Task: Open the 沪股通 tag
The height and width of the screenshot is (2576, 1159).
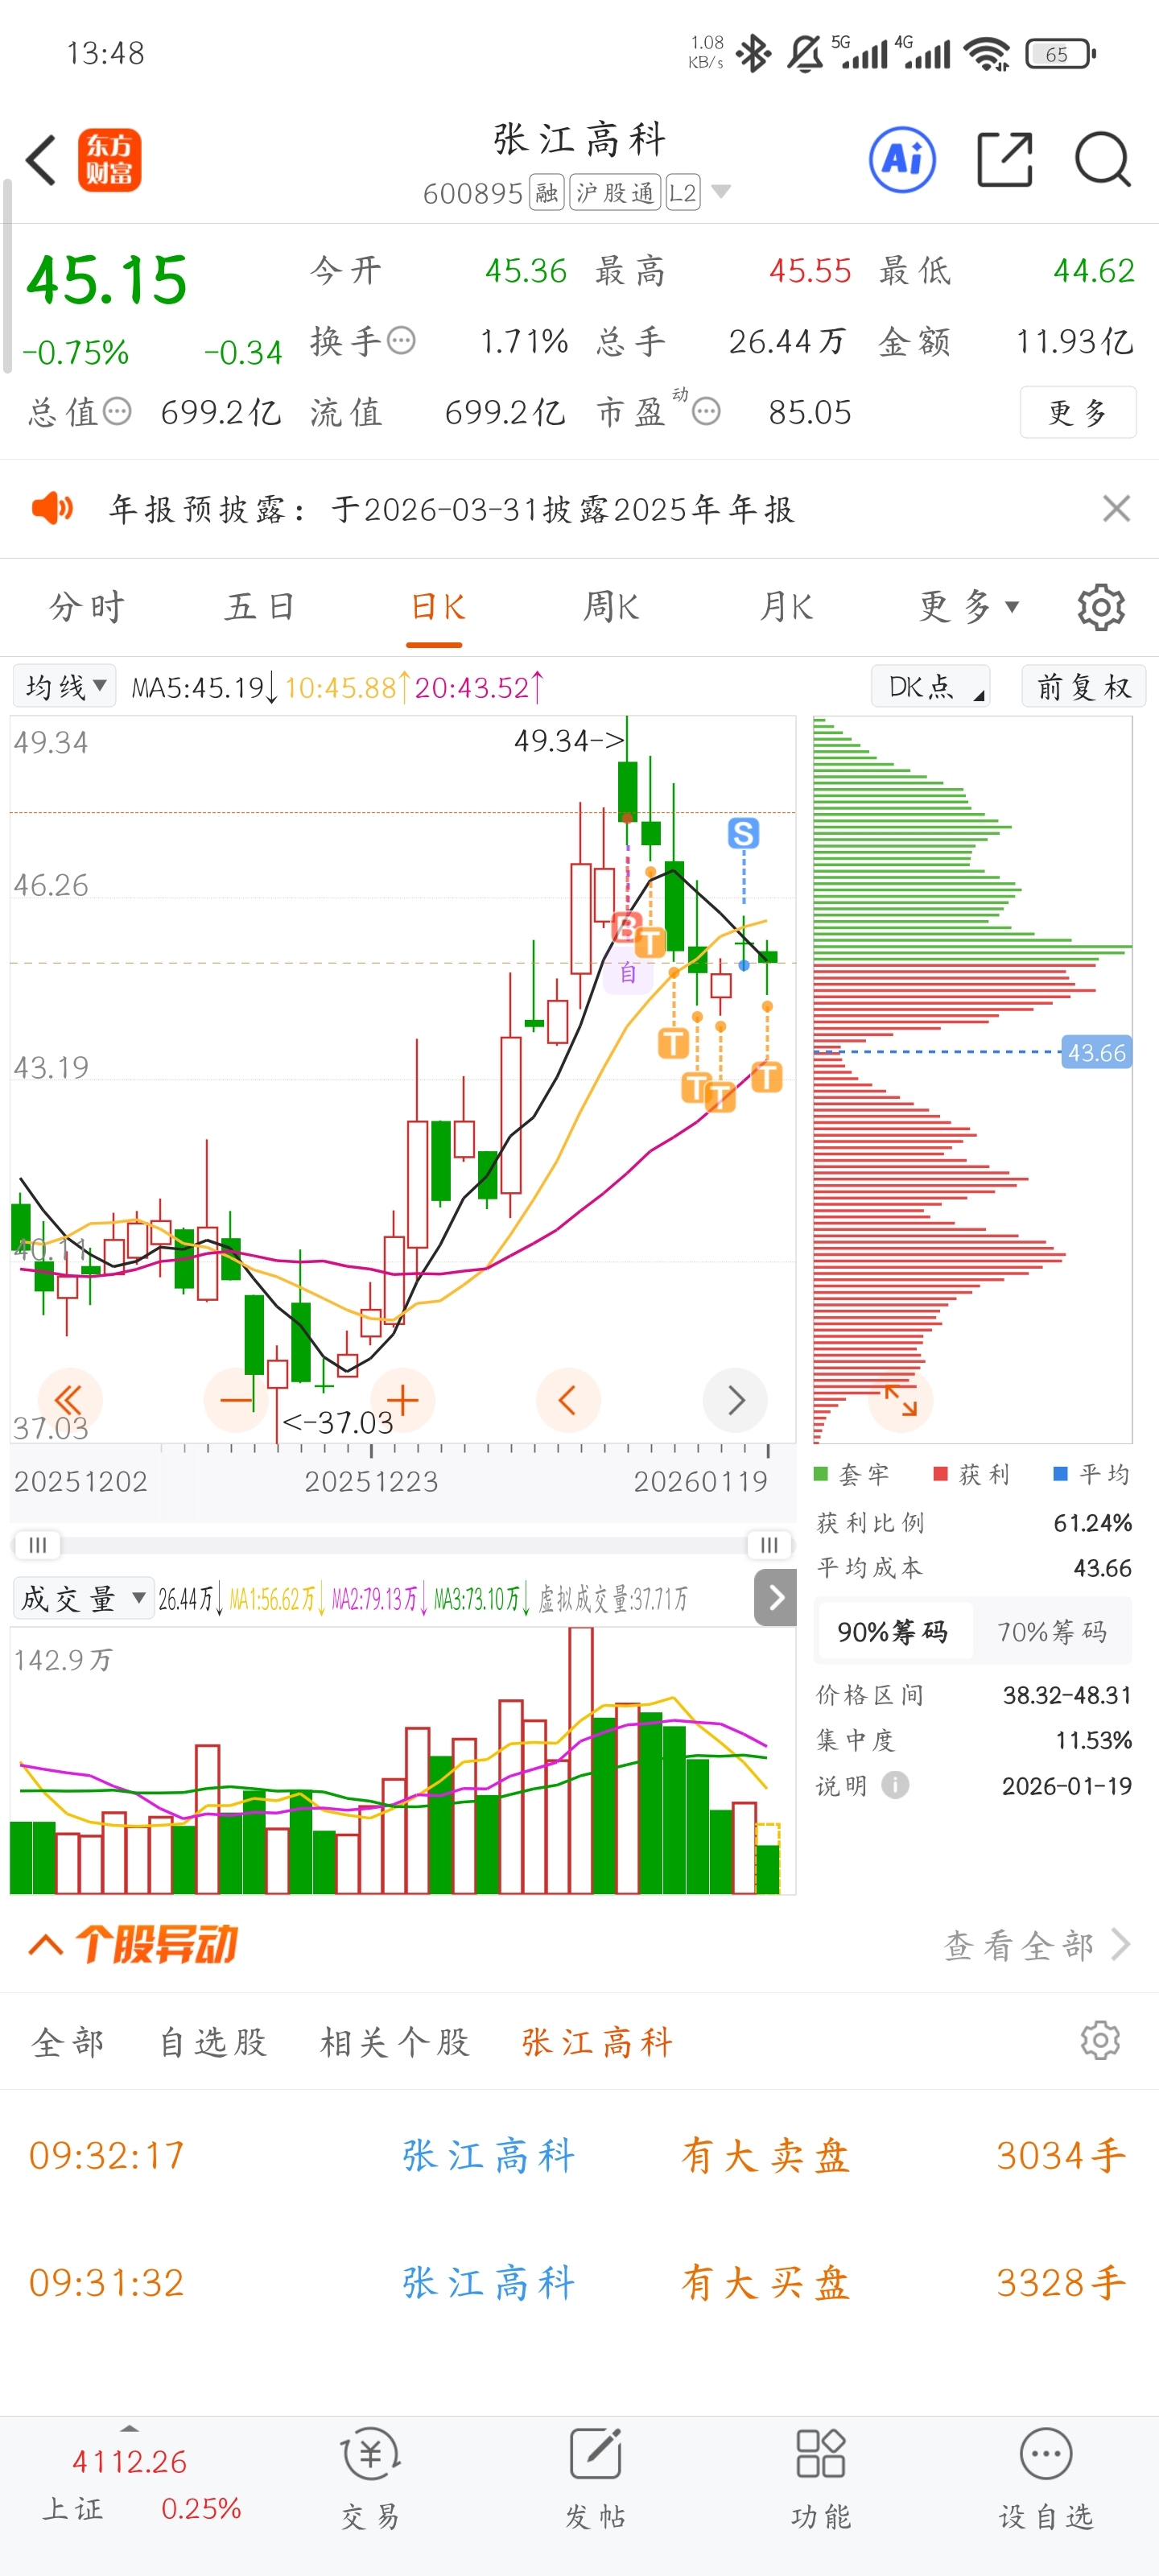Action: [615, 192]
